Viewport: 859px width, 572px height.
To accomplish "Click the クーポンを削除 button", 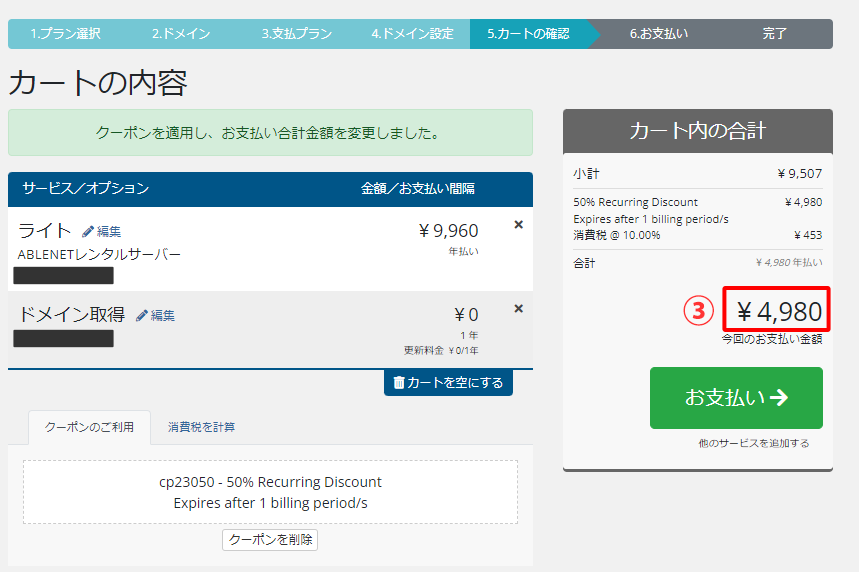I will coord(270,539).
